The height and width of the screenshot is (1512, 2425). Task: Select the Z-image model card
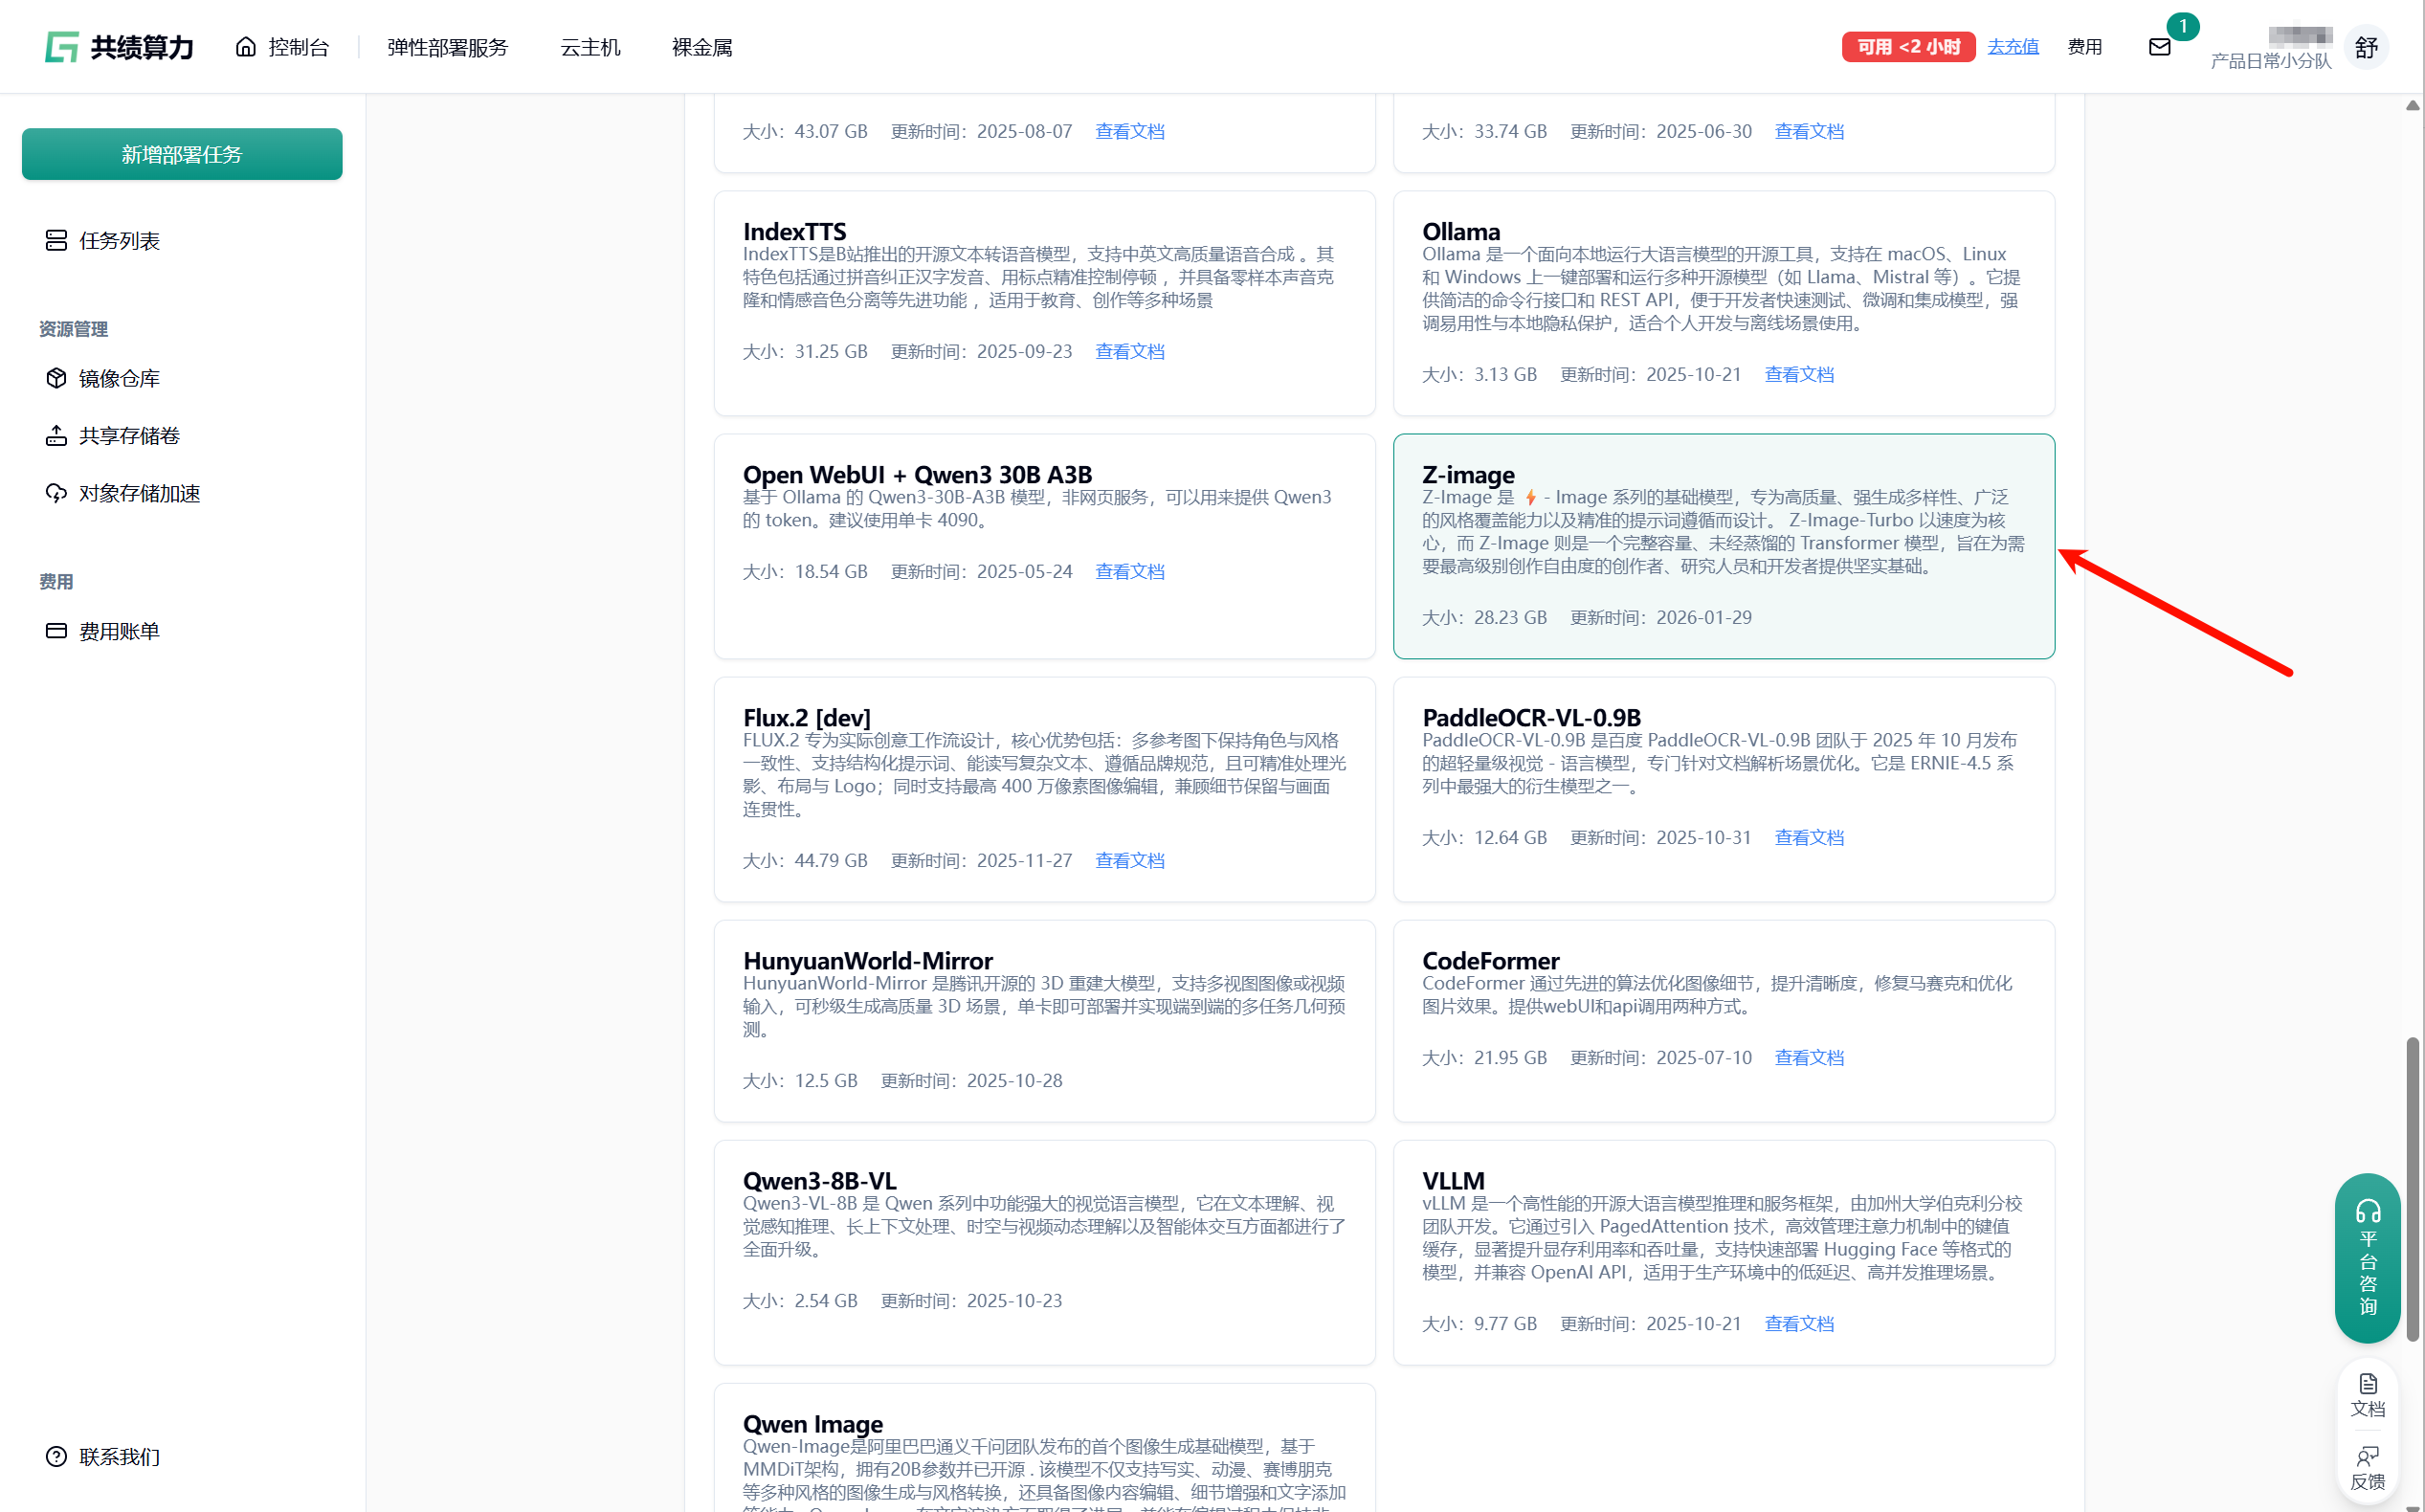tap(1723, 546)
